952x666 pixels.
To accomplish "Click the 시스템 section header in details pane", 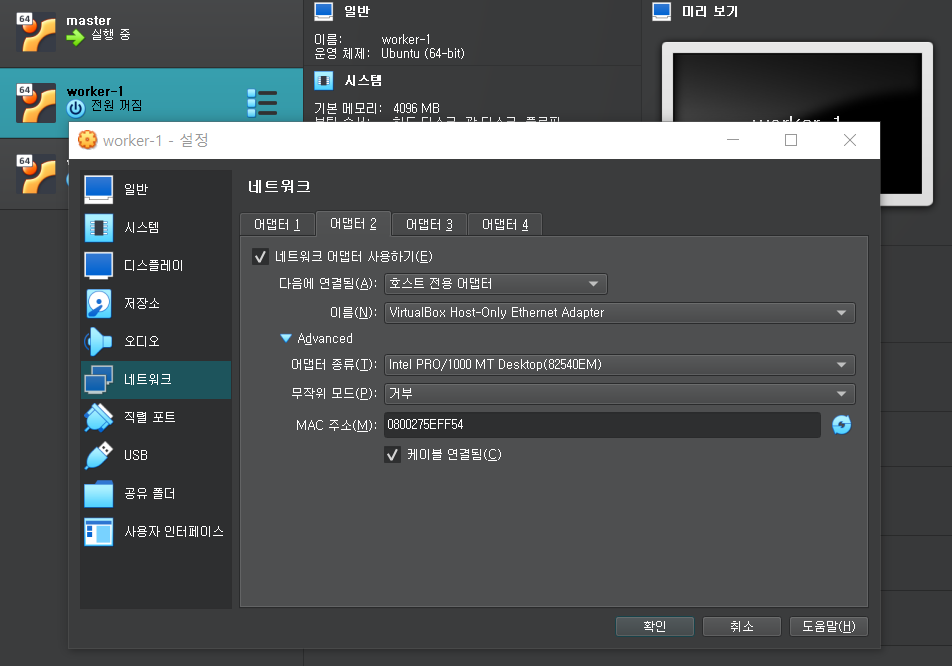I will [x=363, y=80].
